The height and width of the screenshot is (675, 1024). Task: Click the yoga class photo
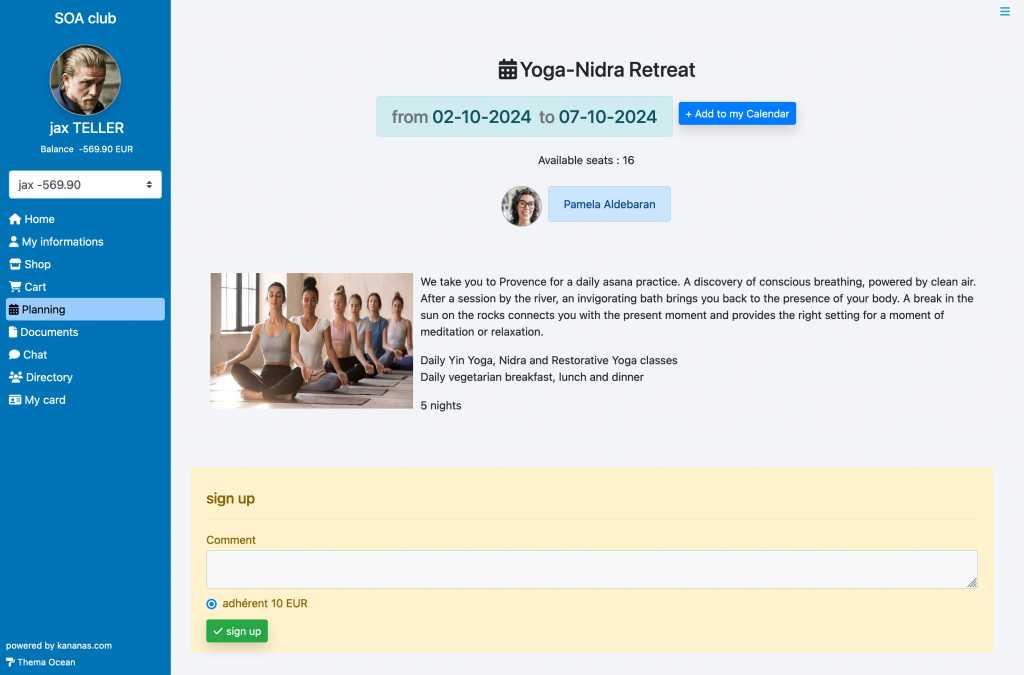click(x=312, y=341)
